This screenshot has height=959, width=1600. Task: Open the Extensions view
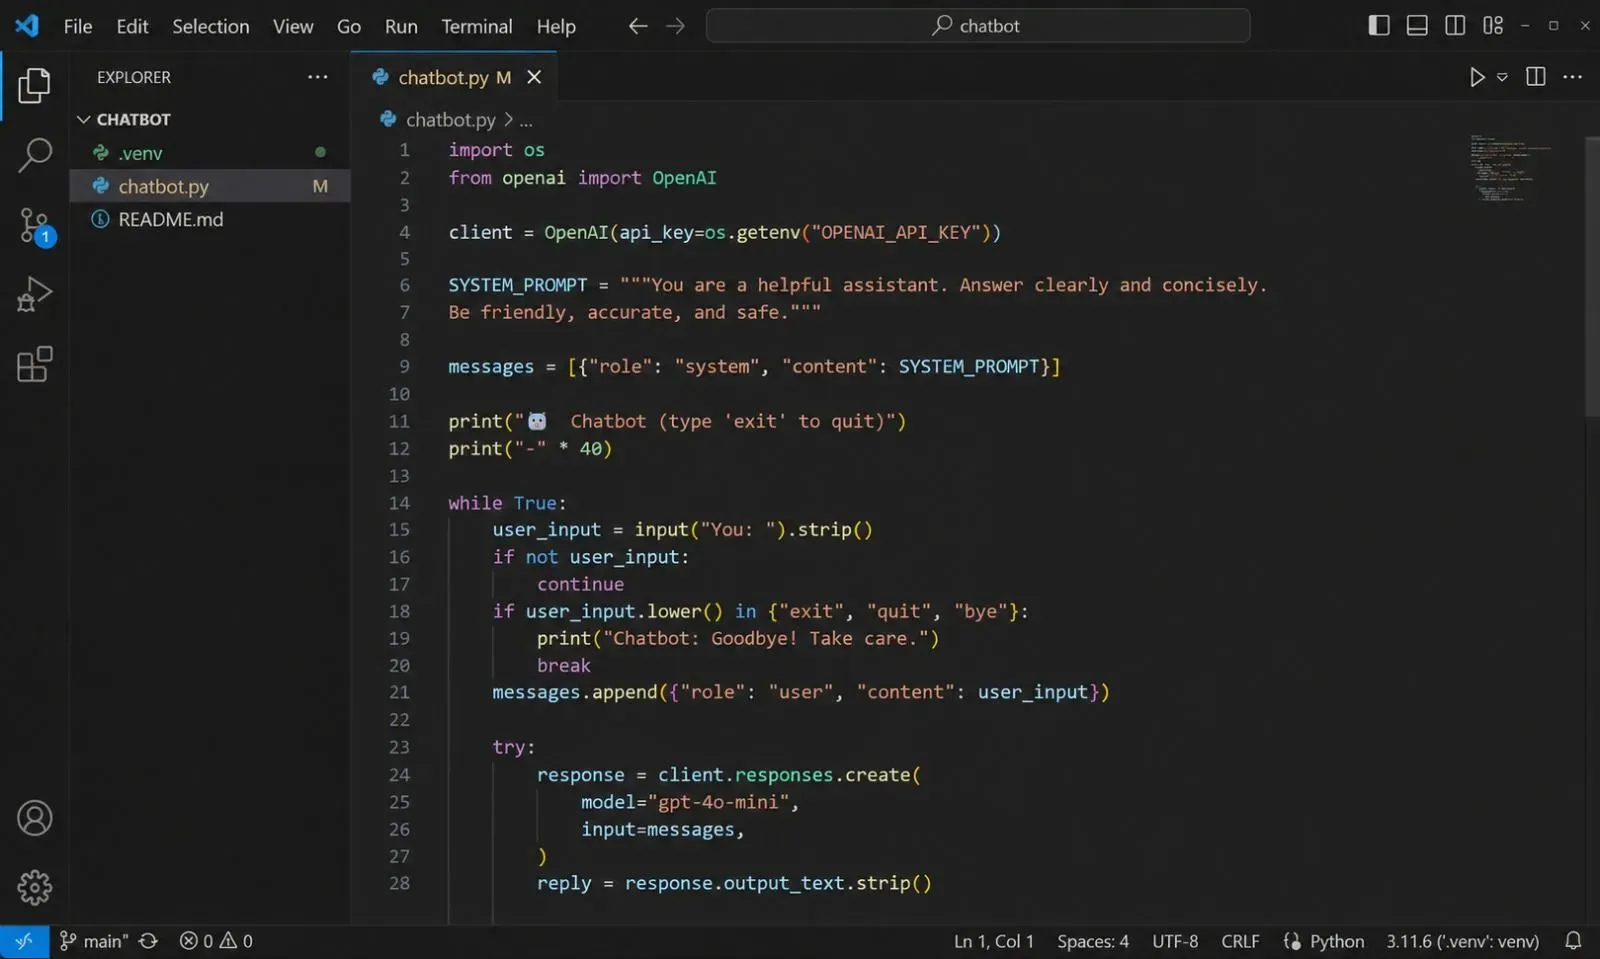pos(34,364)
